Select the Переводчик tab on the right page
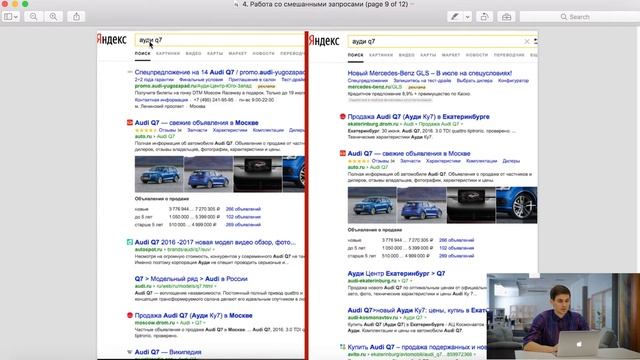Image resolution: width=640 pixels, height=360 pixels. [x=509, y=55]
